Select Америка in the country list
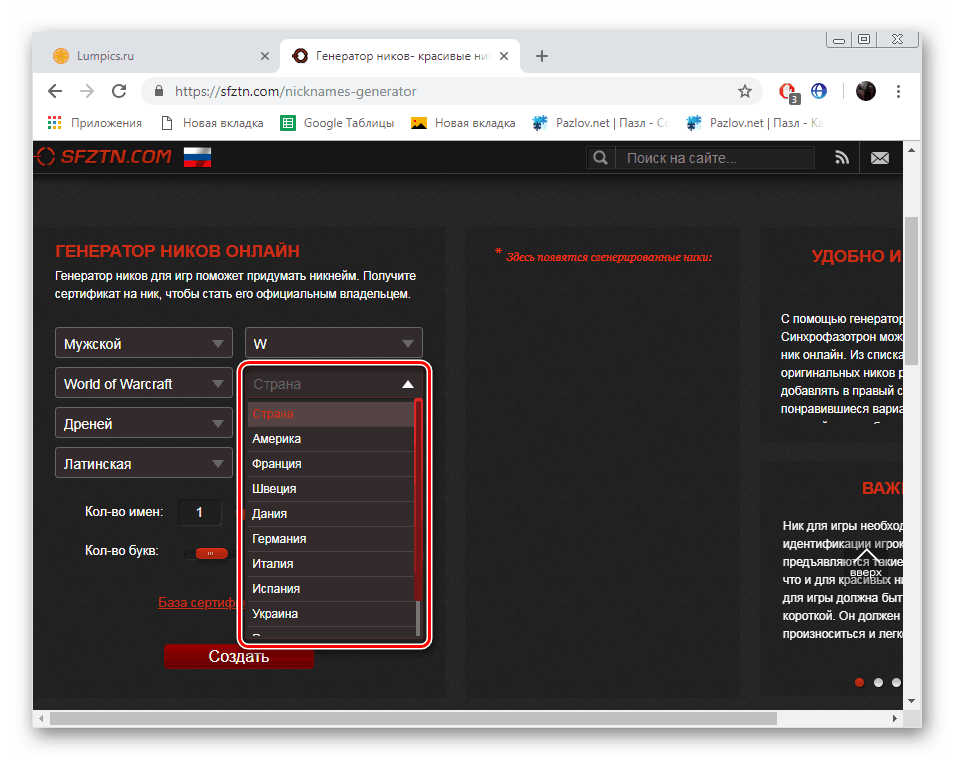 tap(330, 439)
